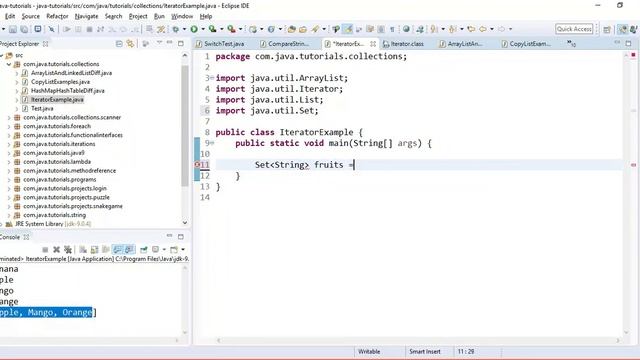Open the Coverage button dropdown arrow
This screenshot has height=360, width=640.
(222, 29)
